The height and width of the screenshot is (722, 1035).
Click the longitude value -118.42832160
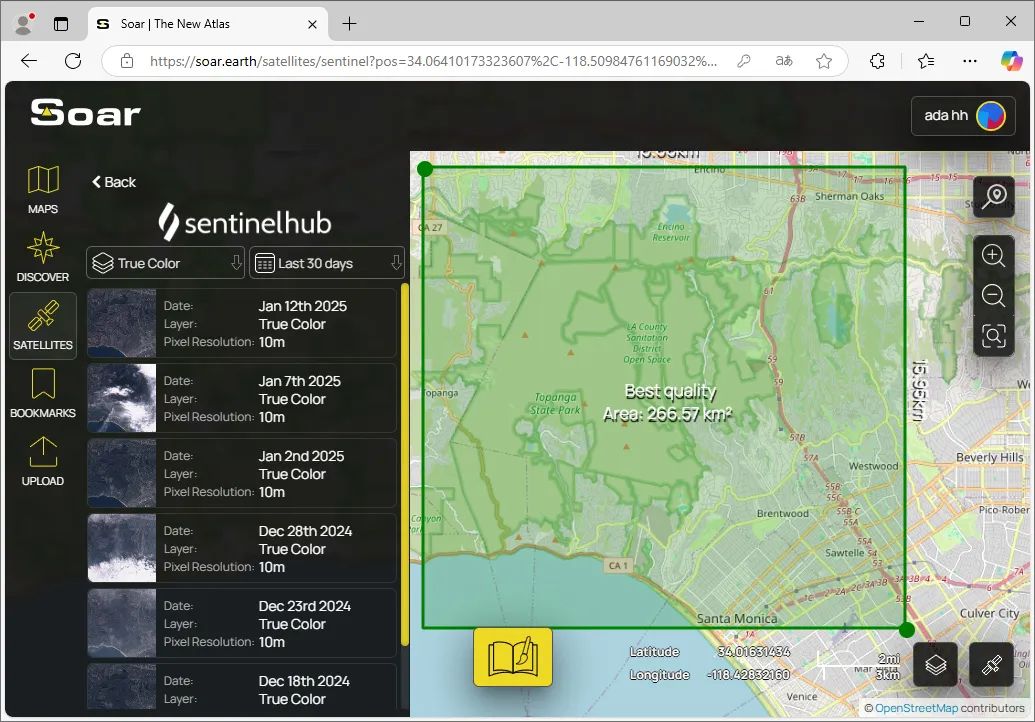(x=748, y=674)
